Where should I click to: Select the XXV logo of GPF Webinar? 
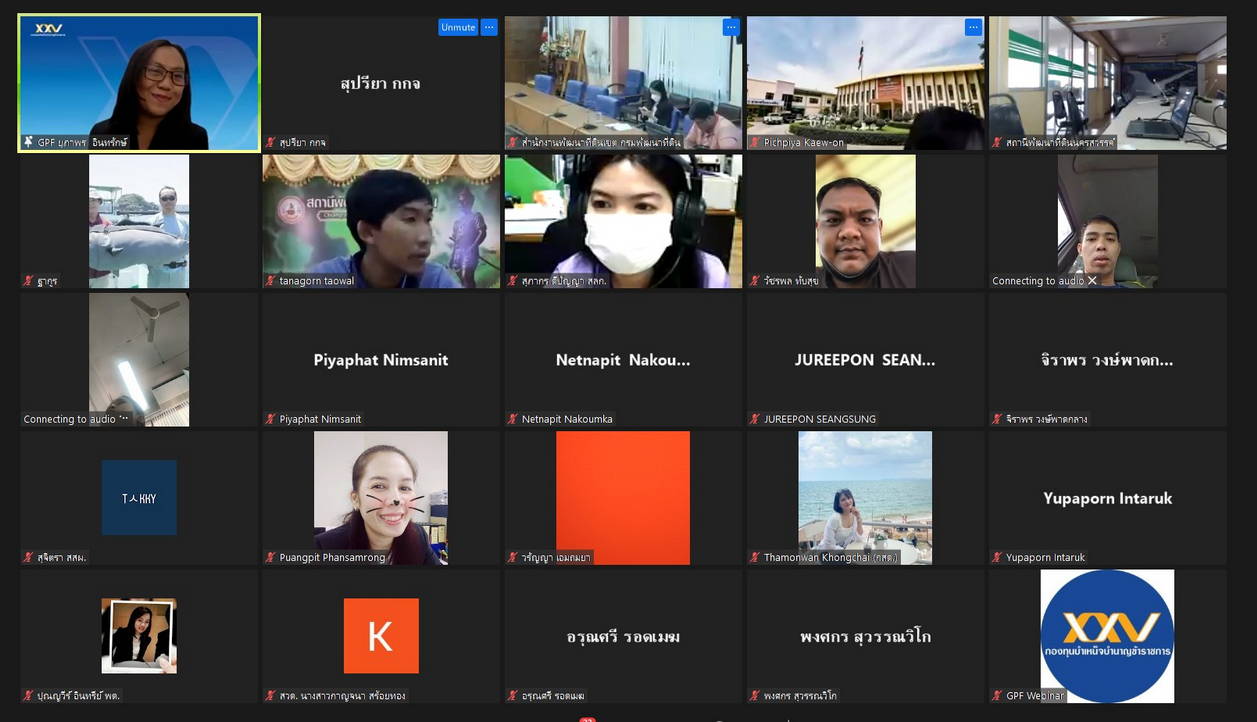coord(1107,636)
